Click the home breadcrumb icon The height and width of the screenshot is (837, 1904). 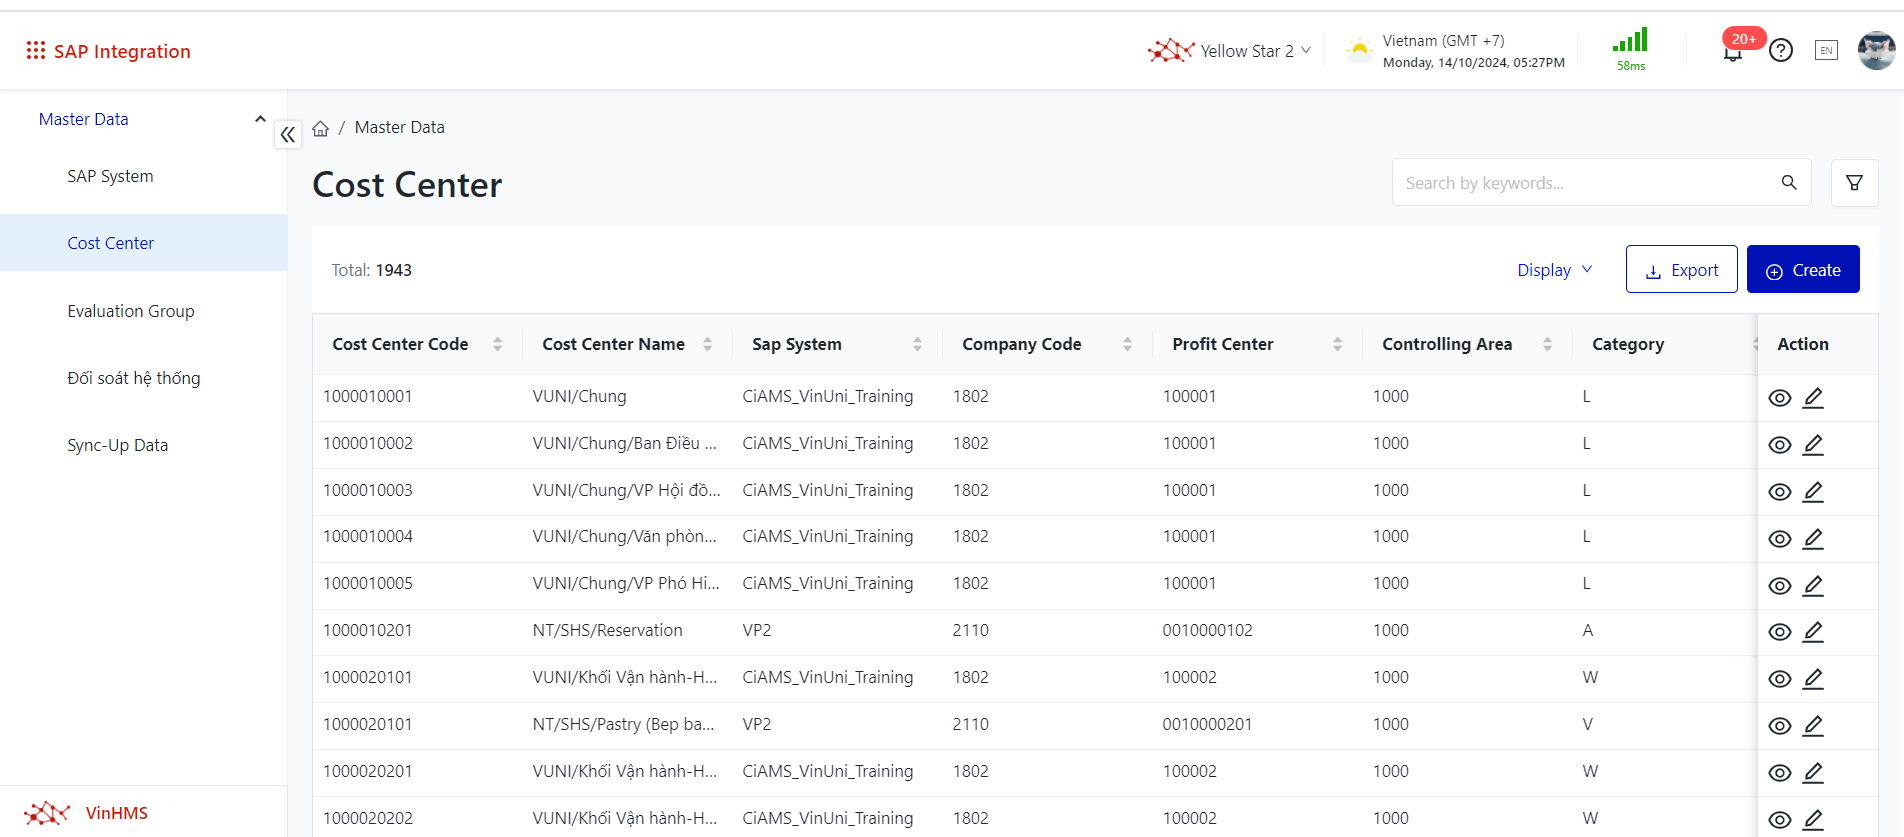321,128
